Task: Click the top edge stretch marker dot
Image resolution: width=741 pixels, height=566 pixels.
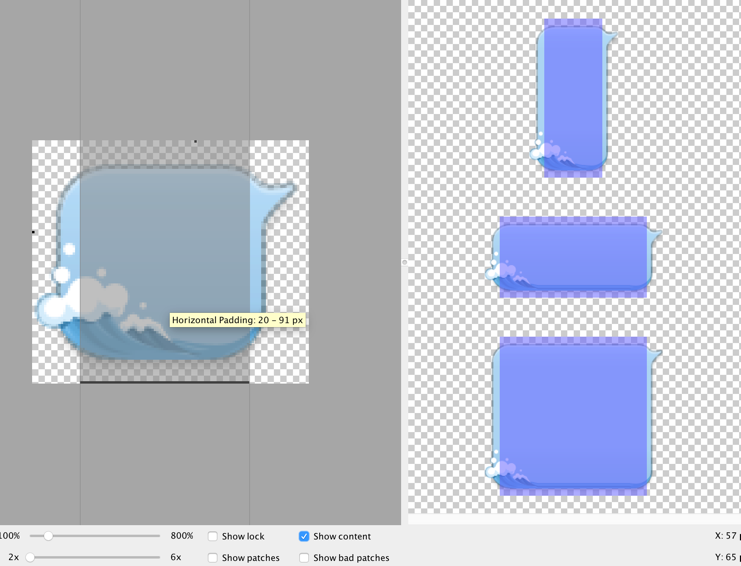Action: click(195, 142)
